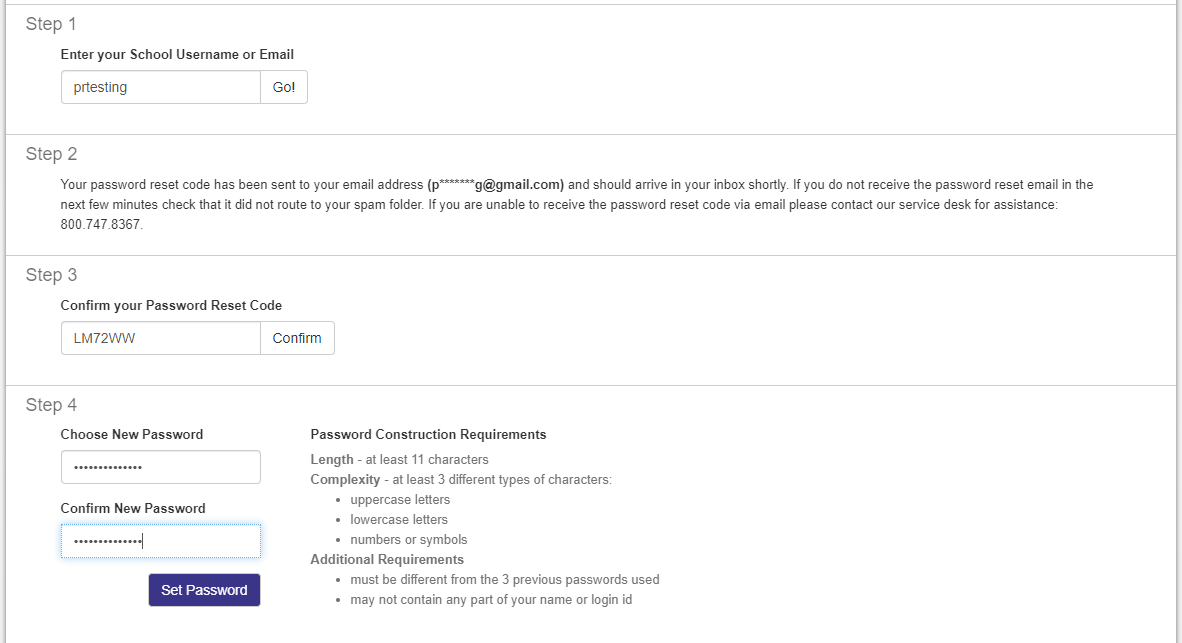Select the Choose New Password field

[160, 467]
